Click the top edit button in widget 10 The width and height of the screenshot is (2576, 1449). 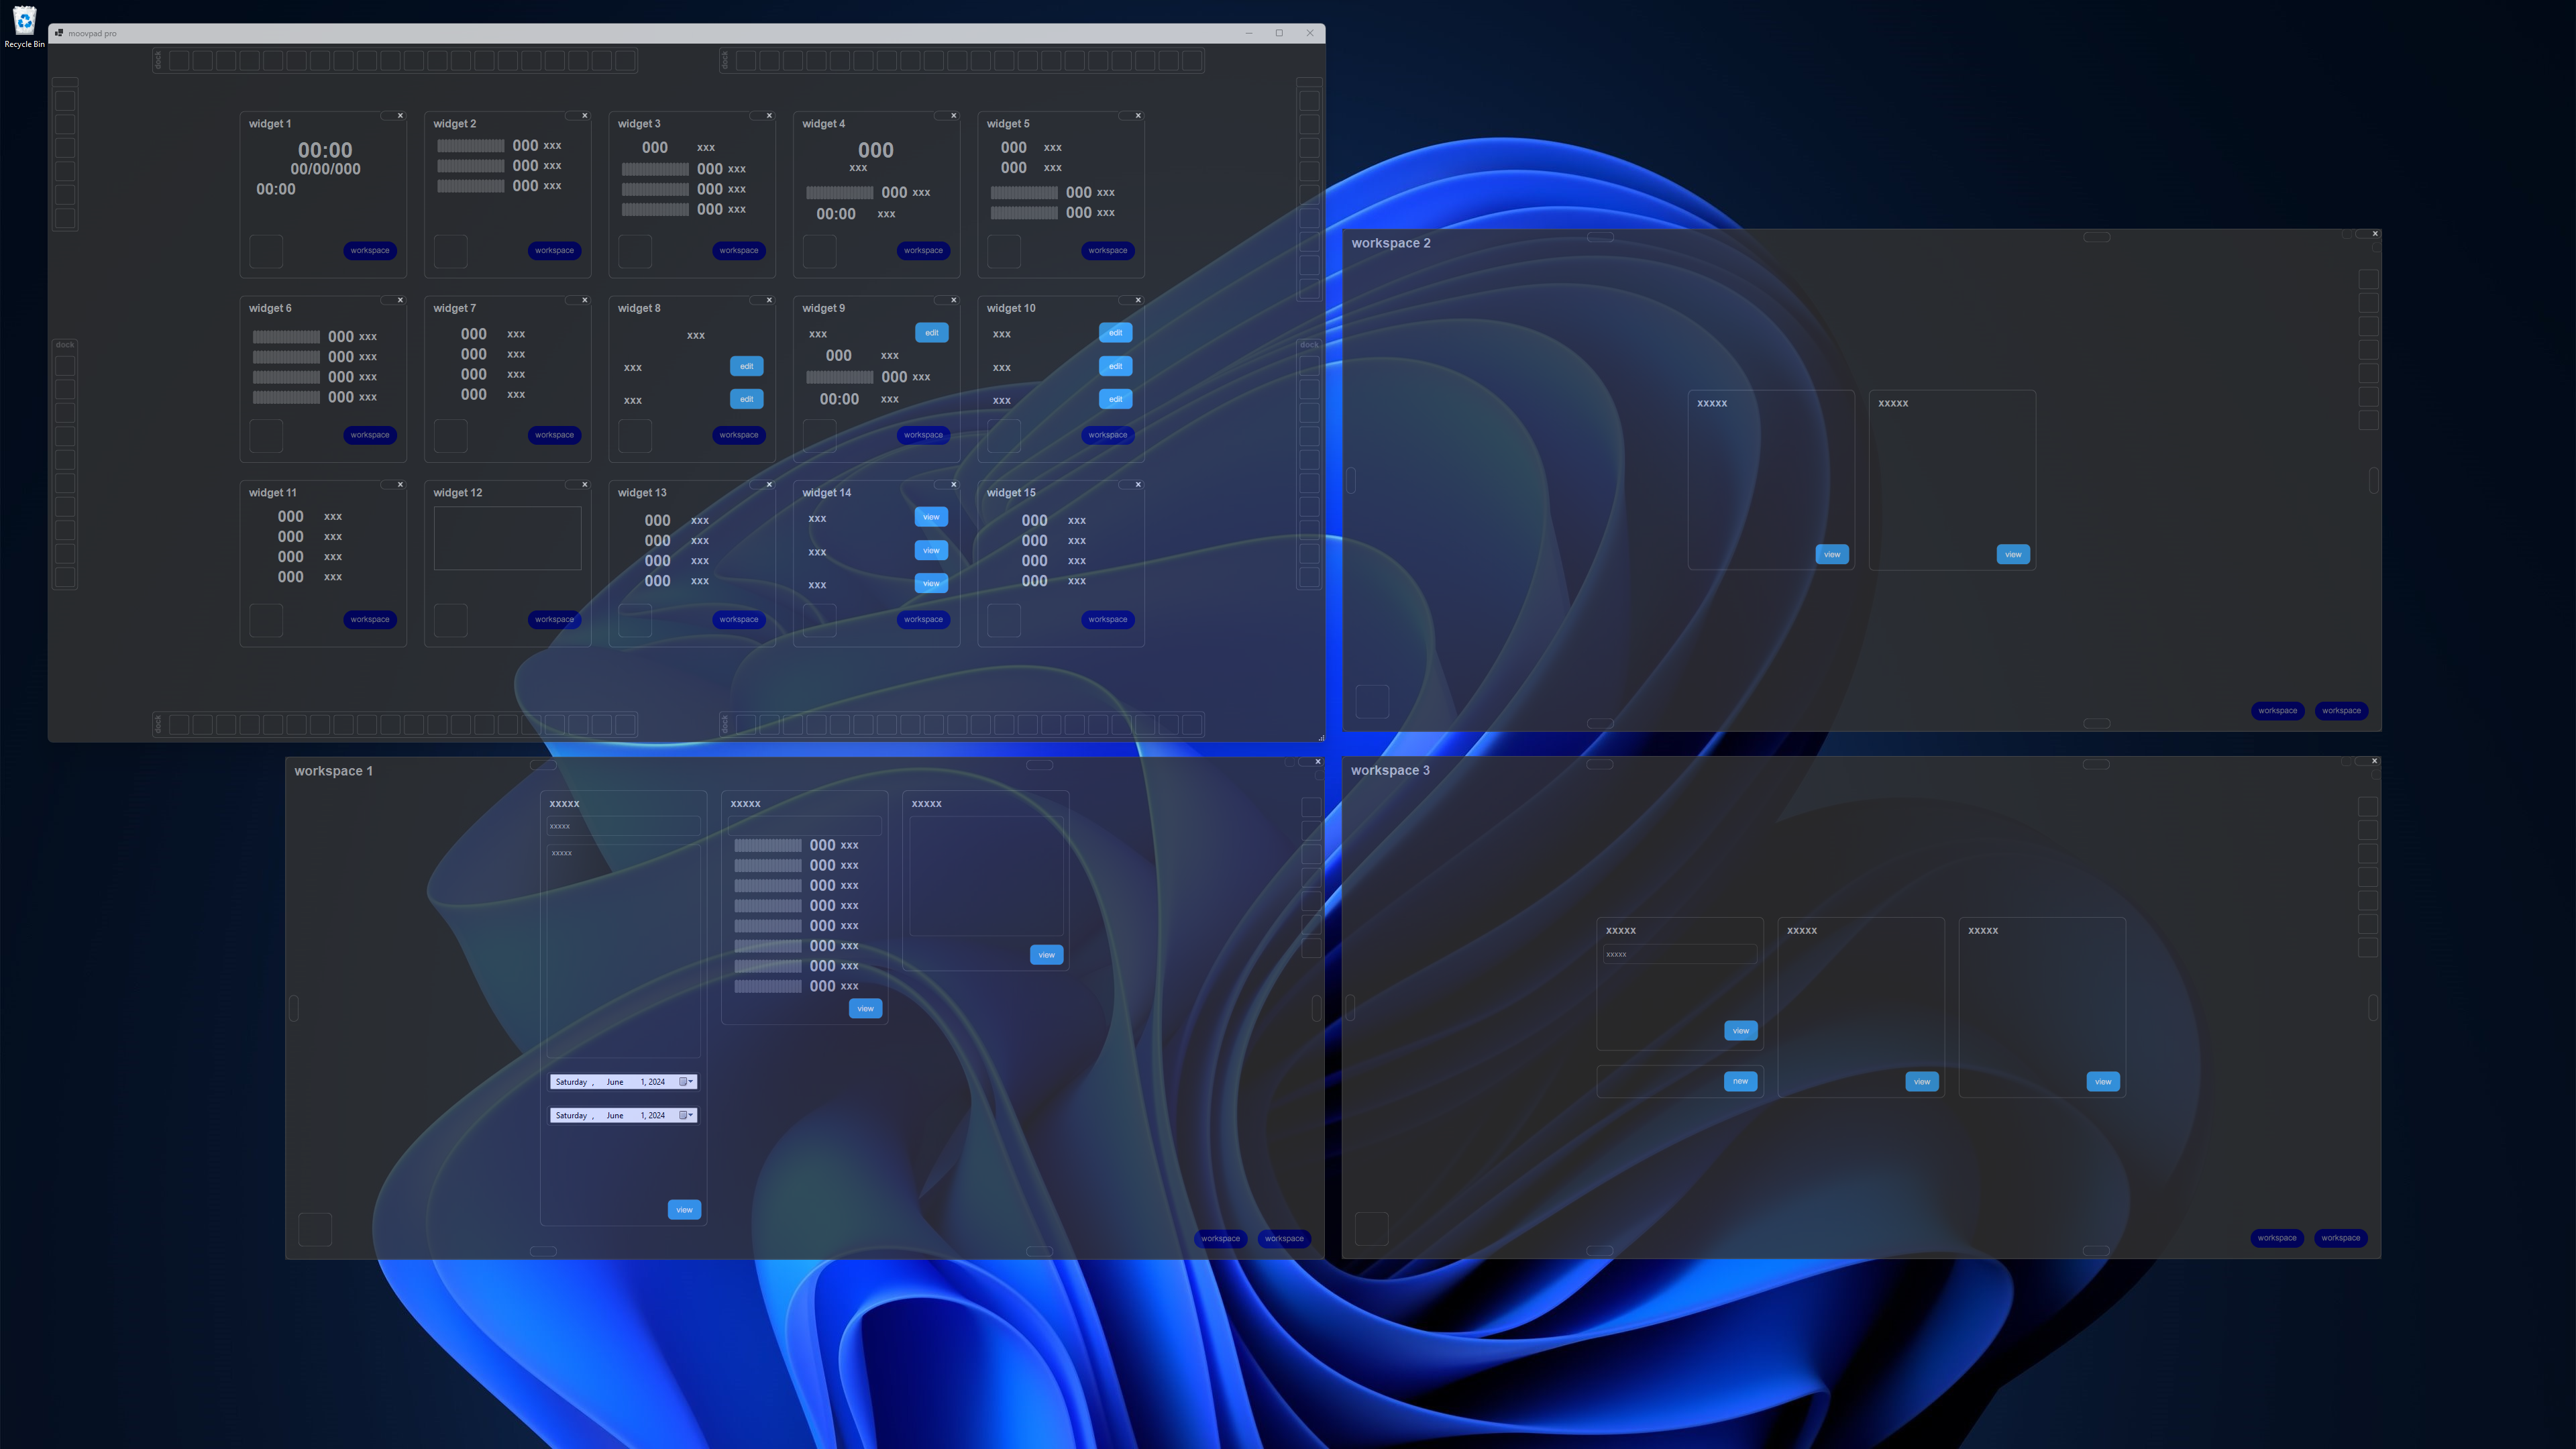pyautogui.click(x=1115, y=333)
